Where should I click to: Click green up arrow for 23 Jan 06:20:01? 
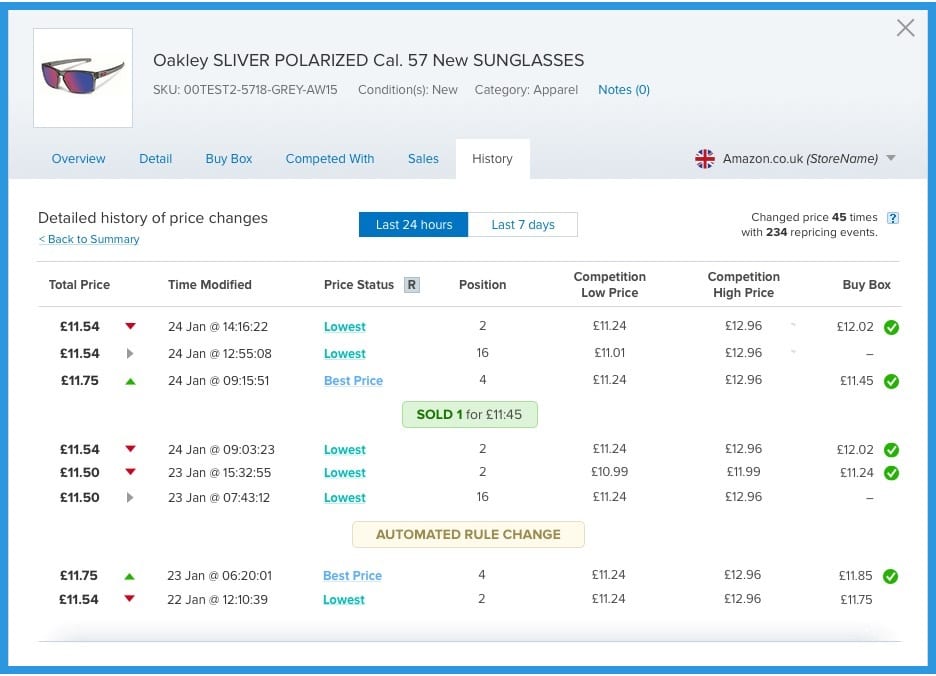tap(130, 576)
